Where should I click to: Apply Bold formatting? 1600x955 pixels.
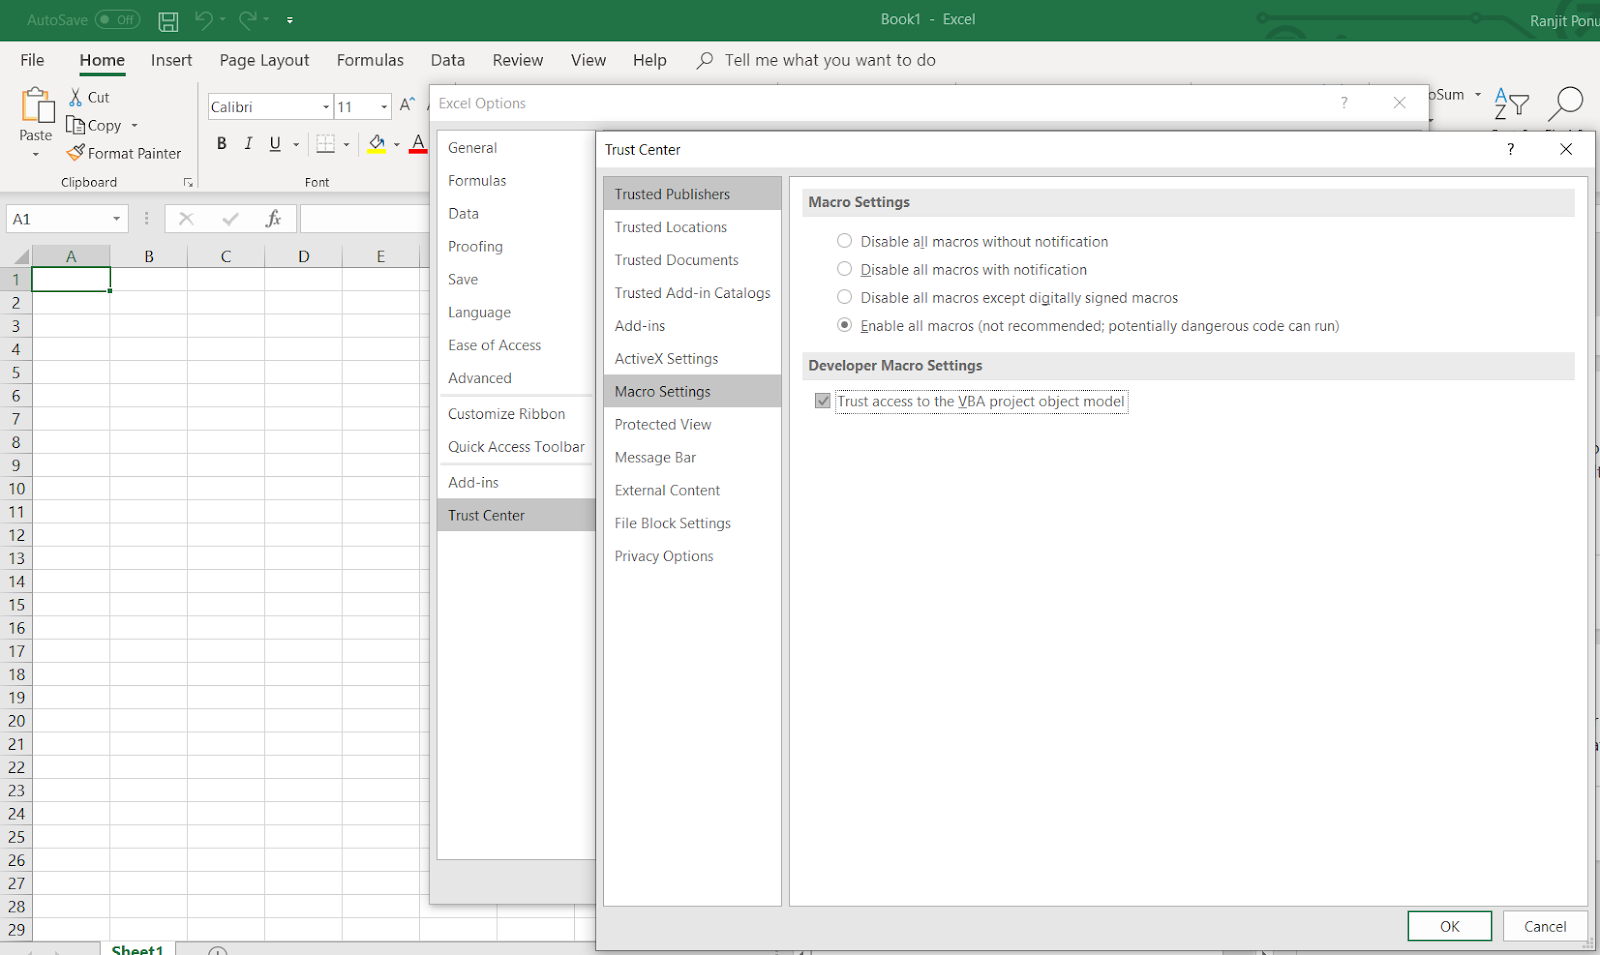(x=221, y=143)
